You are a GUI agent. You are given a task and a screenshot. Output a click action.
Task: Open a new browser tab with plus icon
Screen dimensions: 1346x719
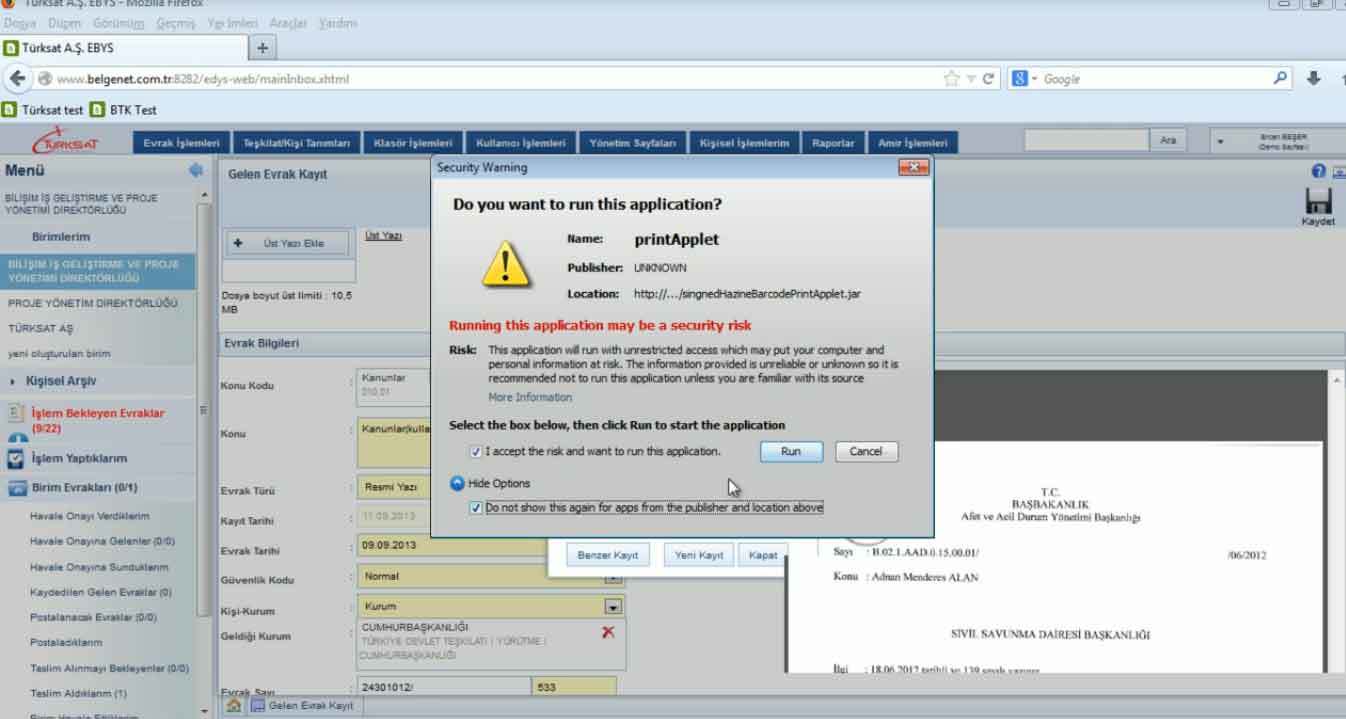click(x=263, y=48)
